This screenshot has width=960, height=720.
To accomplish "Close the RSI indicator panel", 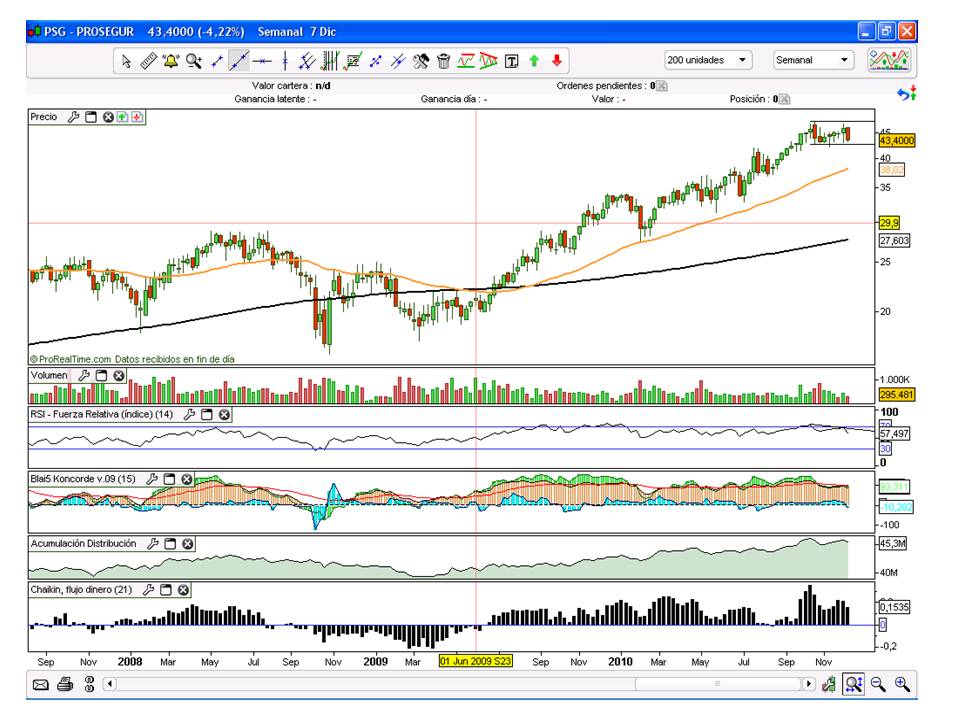I will (224, 414).
